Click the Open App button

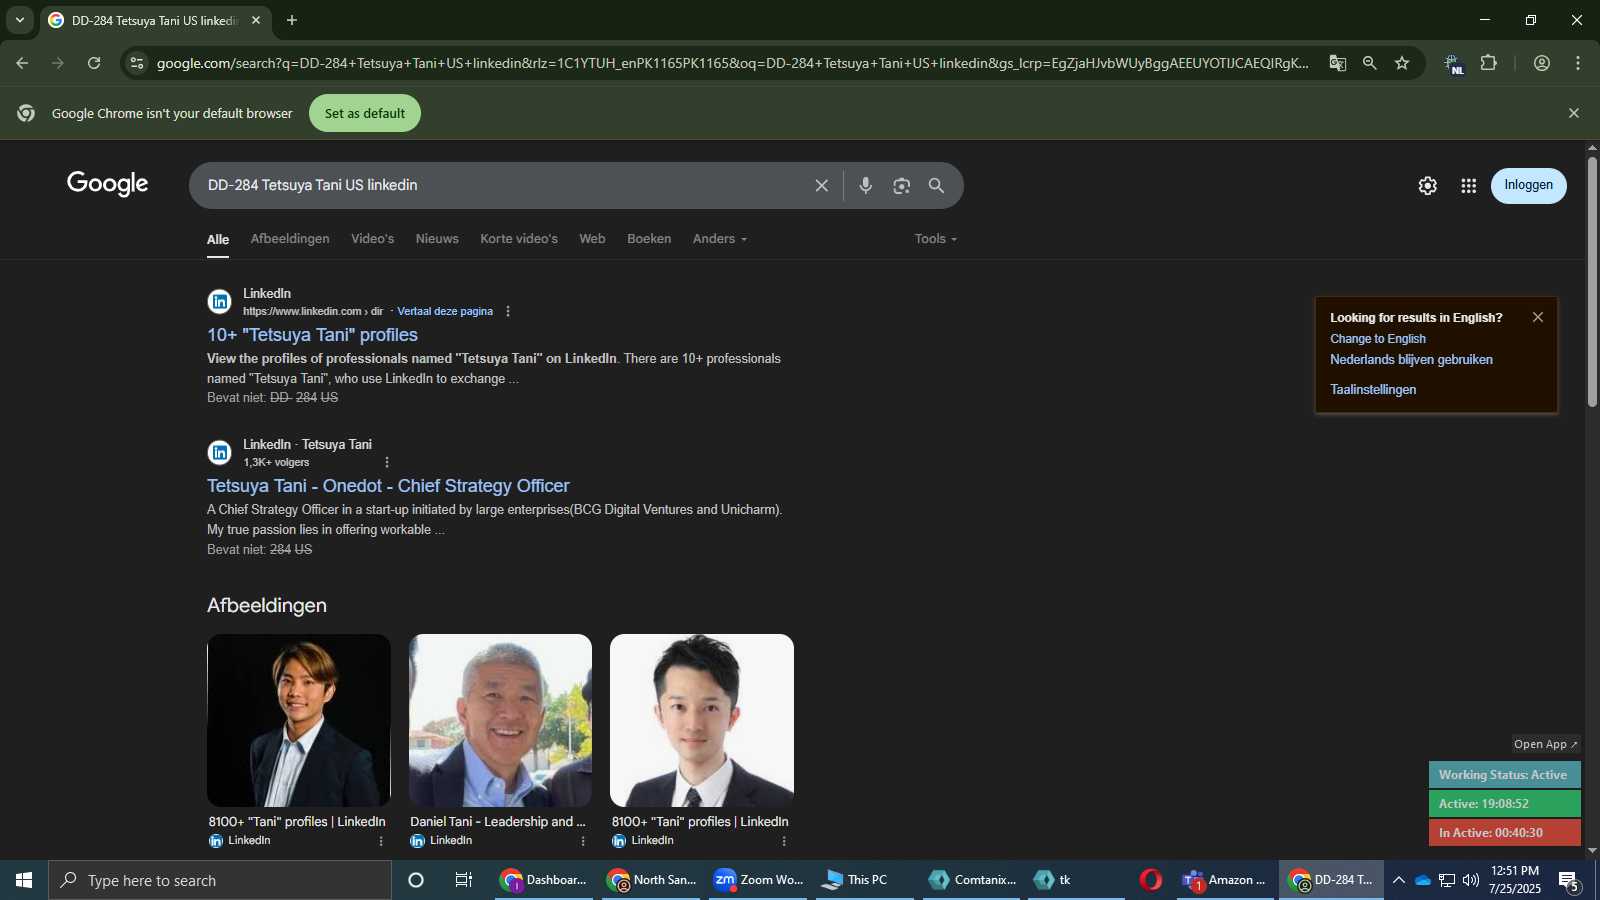pyautogui.click(x=1545, y=744)
